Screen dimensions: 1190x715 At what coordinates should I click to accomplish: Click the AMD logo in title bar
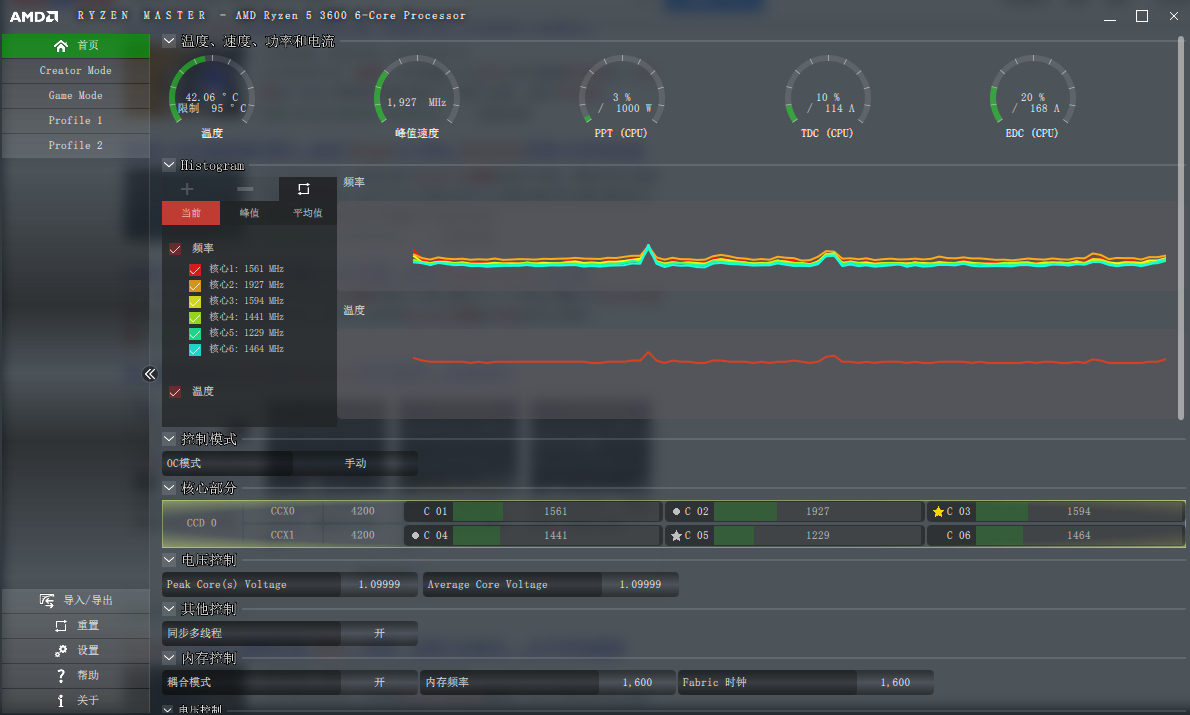(x=33, y=16)
